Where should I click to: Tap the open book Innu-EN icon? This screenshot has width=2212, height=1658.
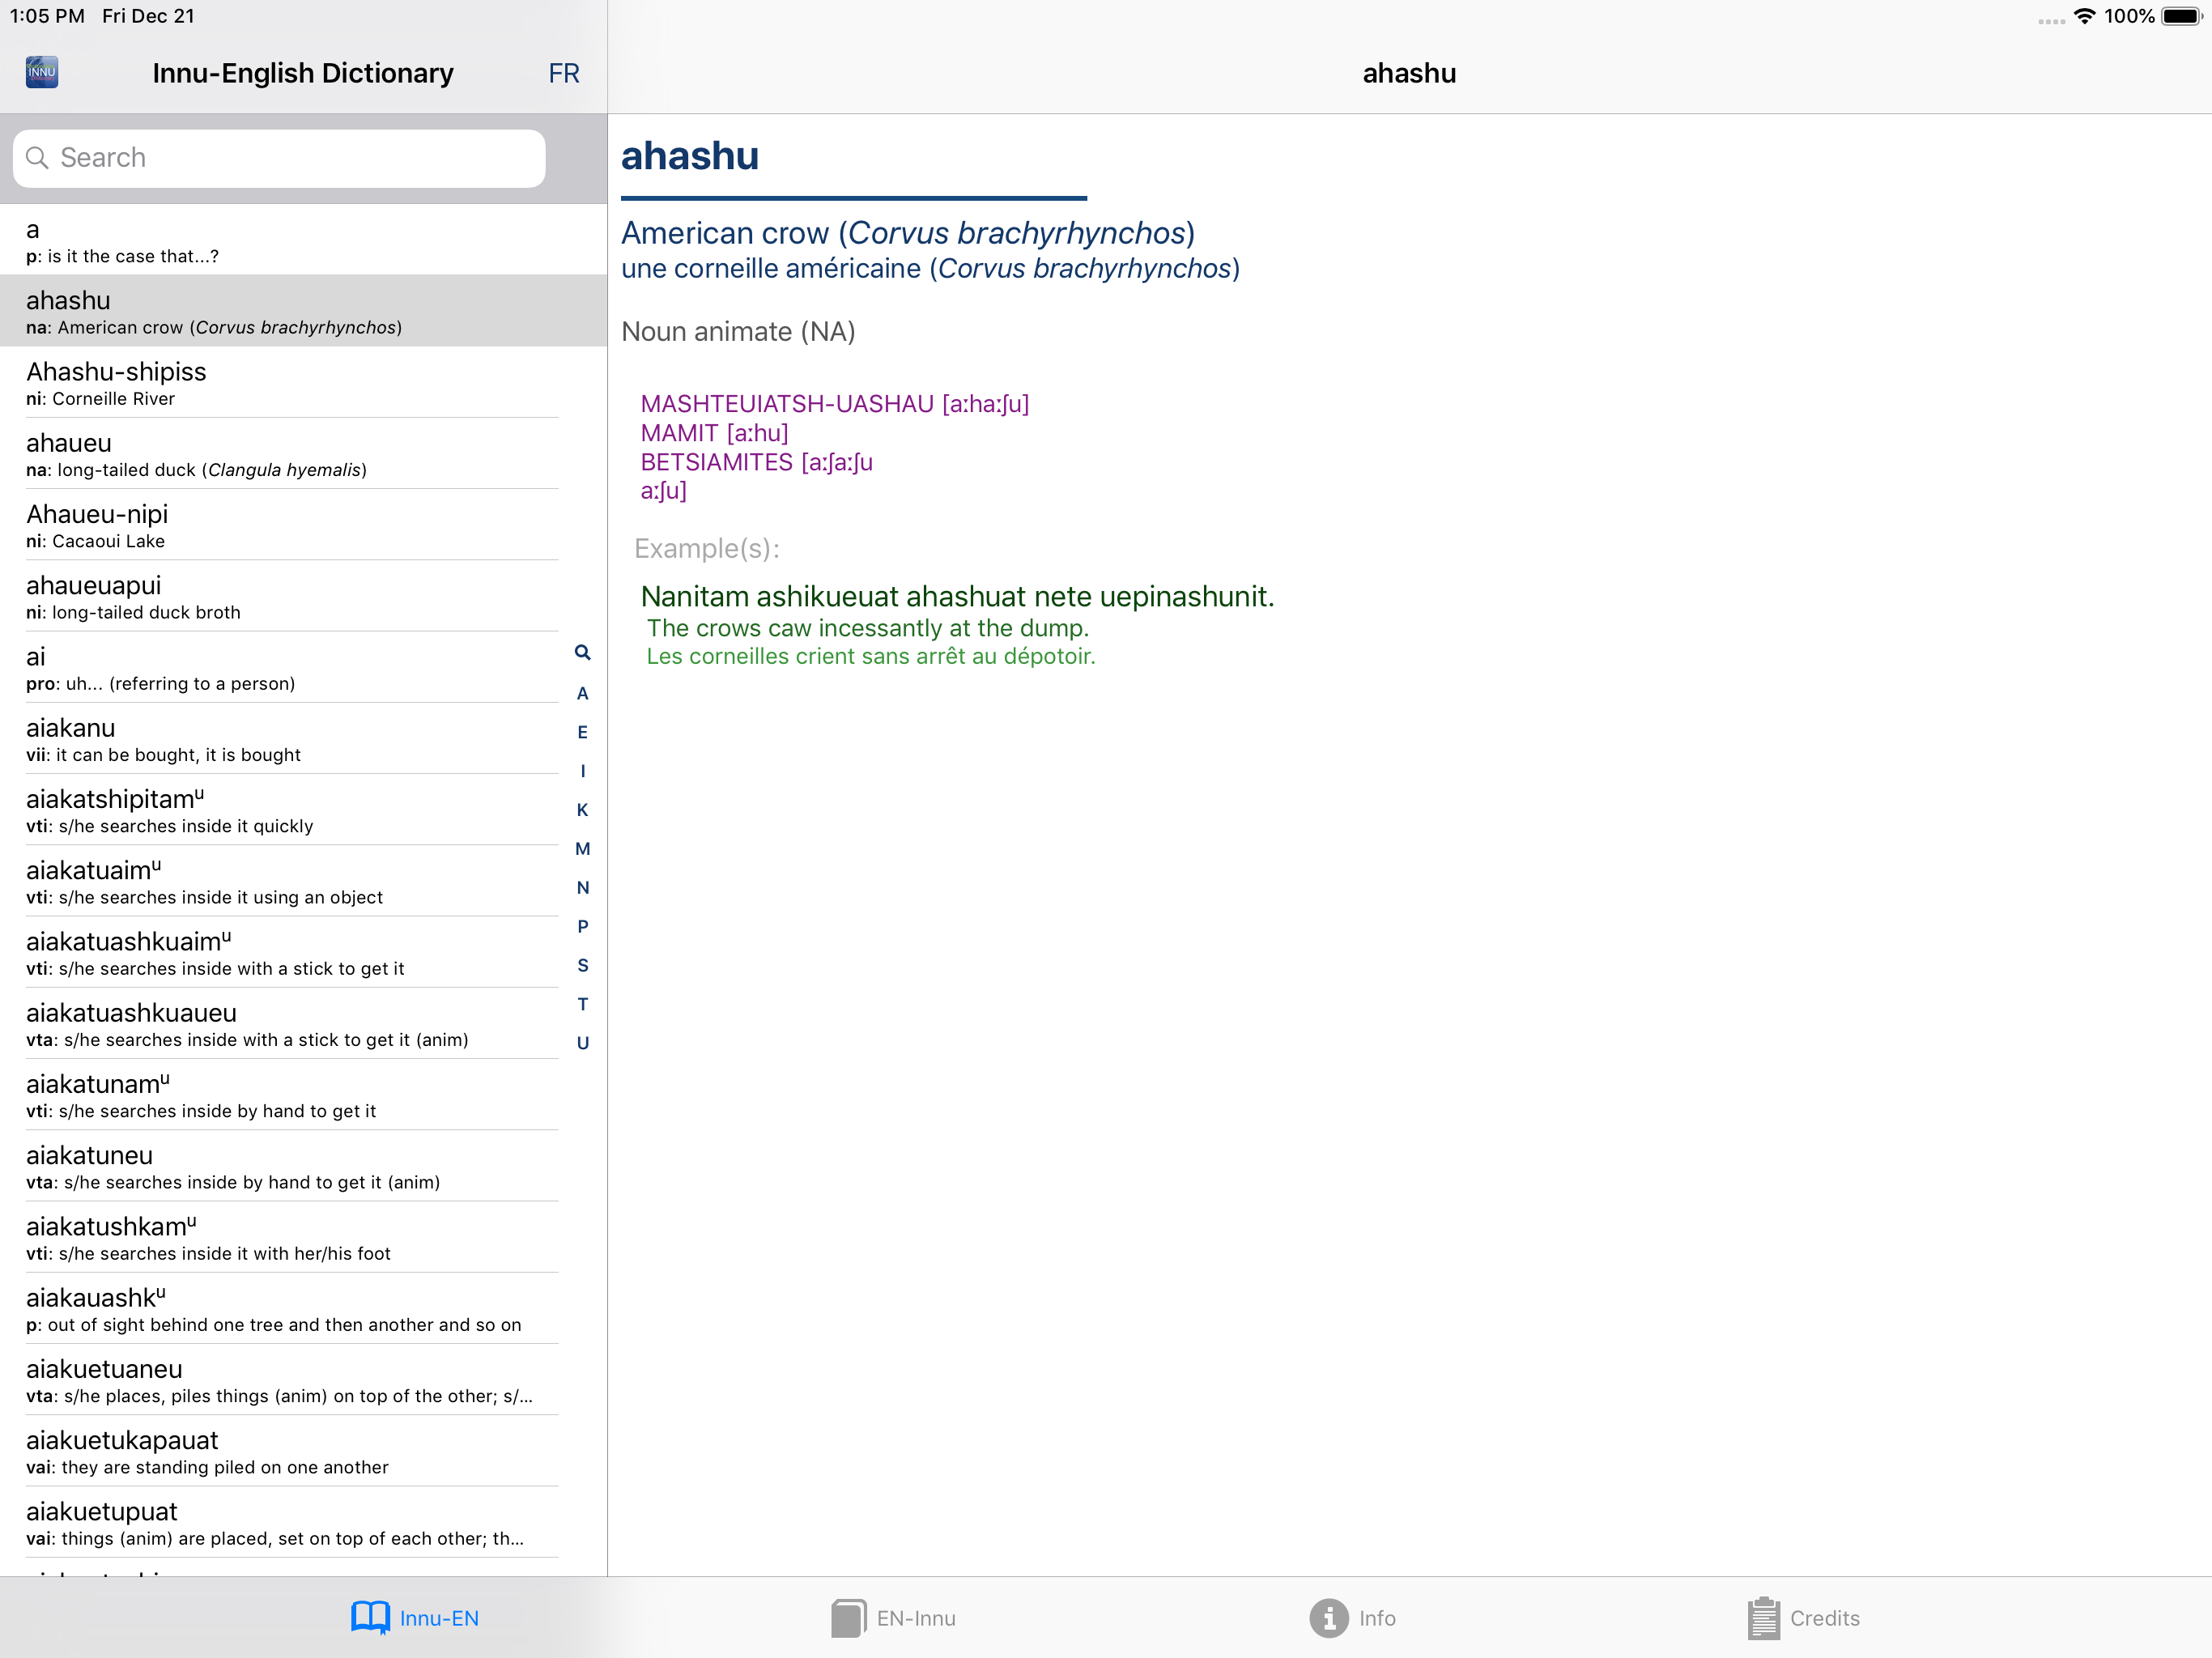click(x=370, y=1617)
